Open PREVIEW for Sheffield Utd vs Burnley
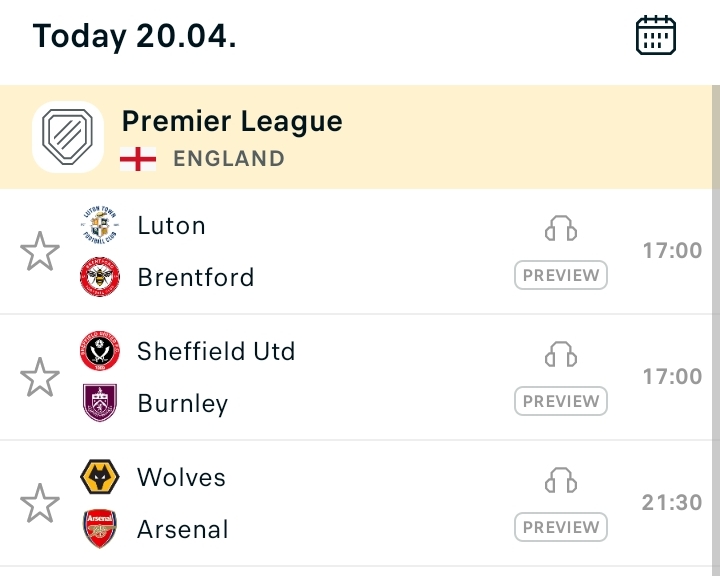720x576 pixels. 561,401
